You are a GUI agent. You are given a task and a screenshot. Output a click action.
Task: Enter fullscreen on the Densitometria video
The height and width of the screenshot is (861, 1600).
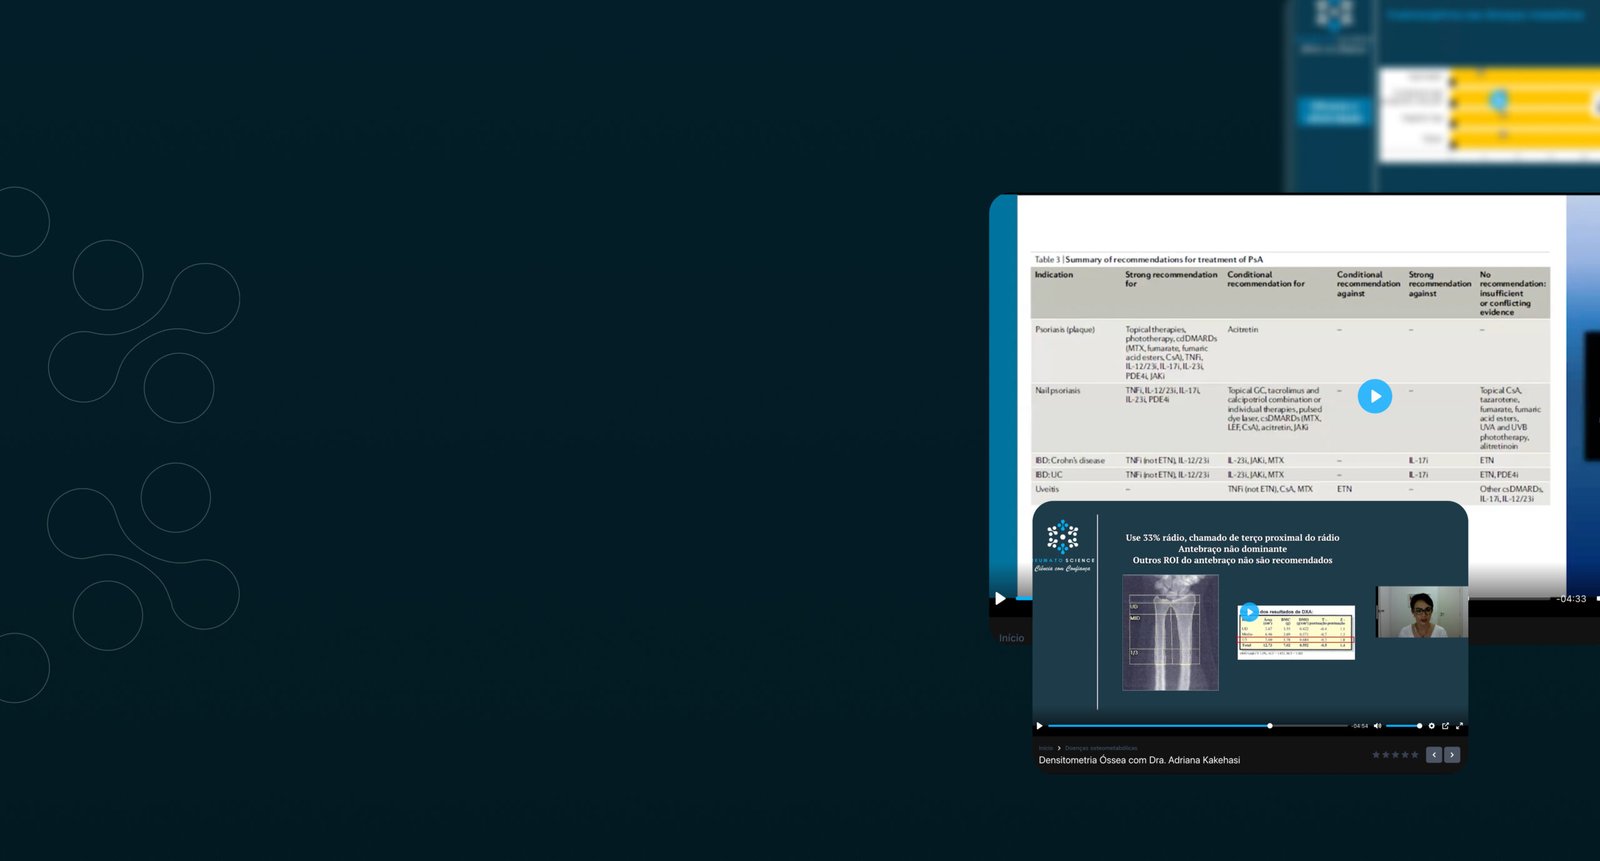[x=1459, y=726]
